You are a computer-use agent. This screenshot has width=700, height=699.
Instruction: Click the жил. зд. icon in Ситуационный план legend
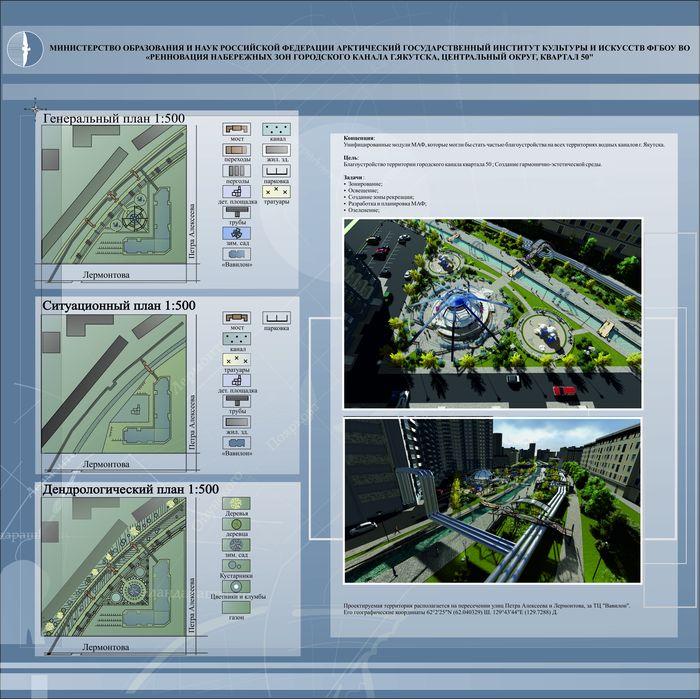pos(236,422)
